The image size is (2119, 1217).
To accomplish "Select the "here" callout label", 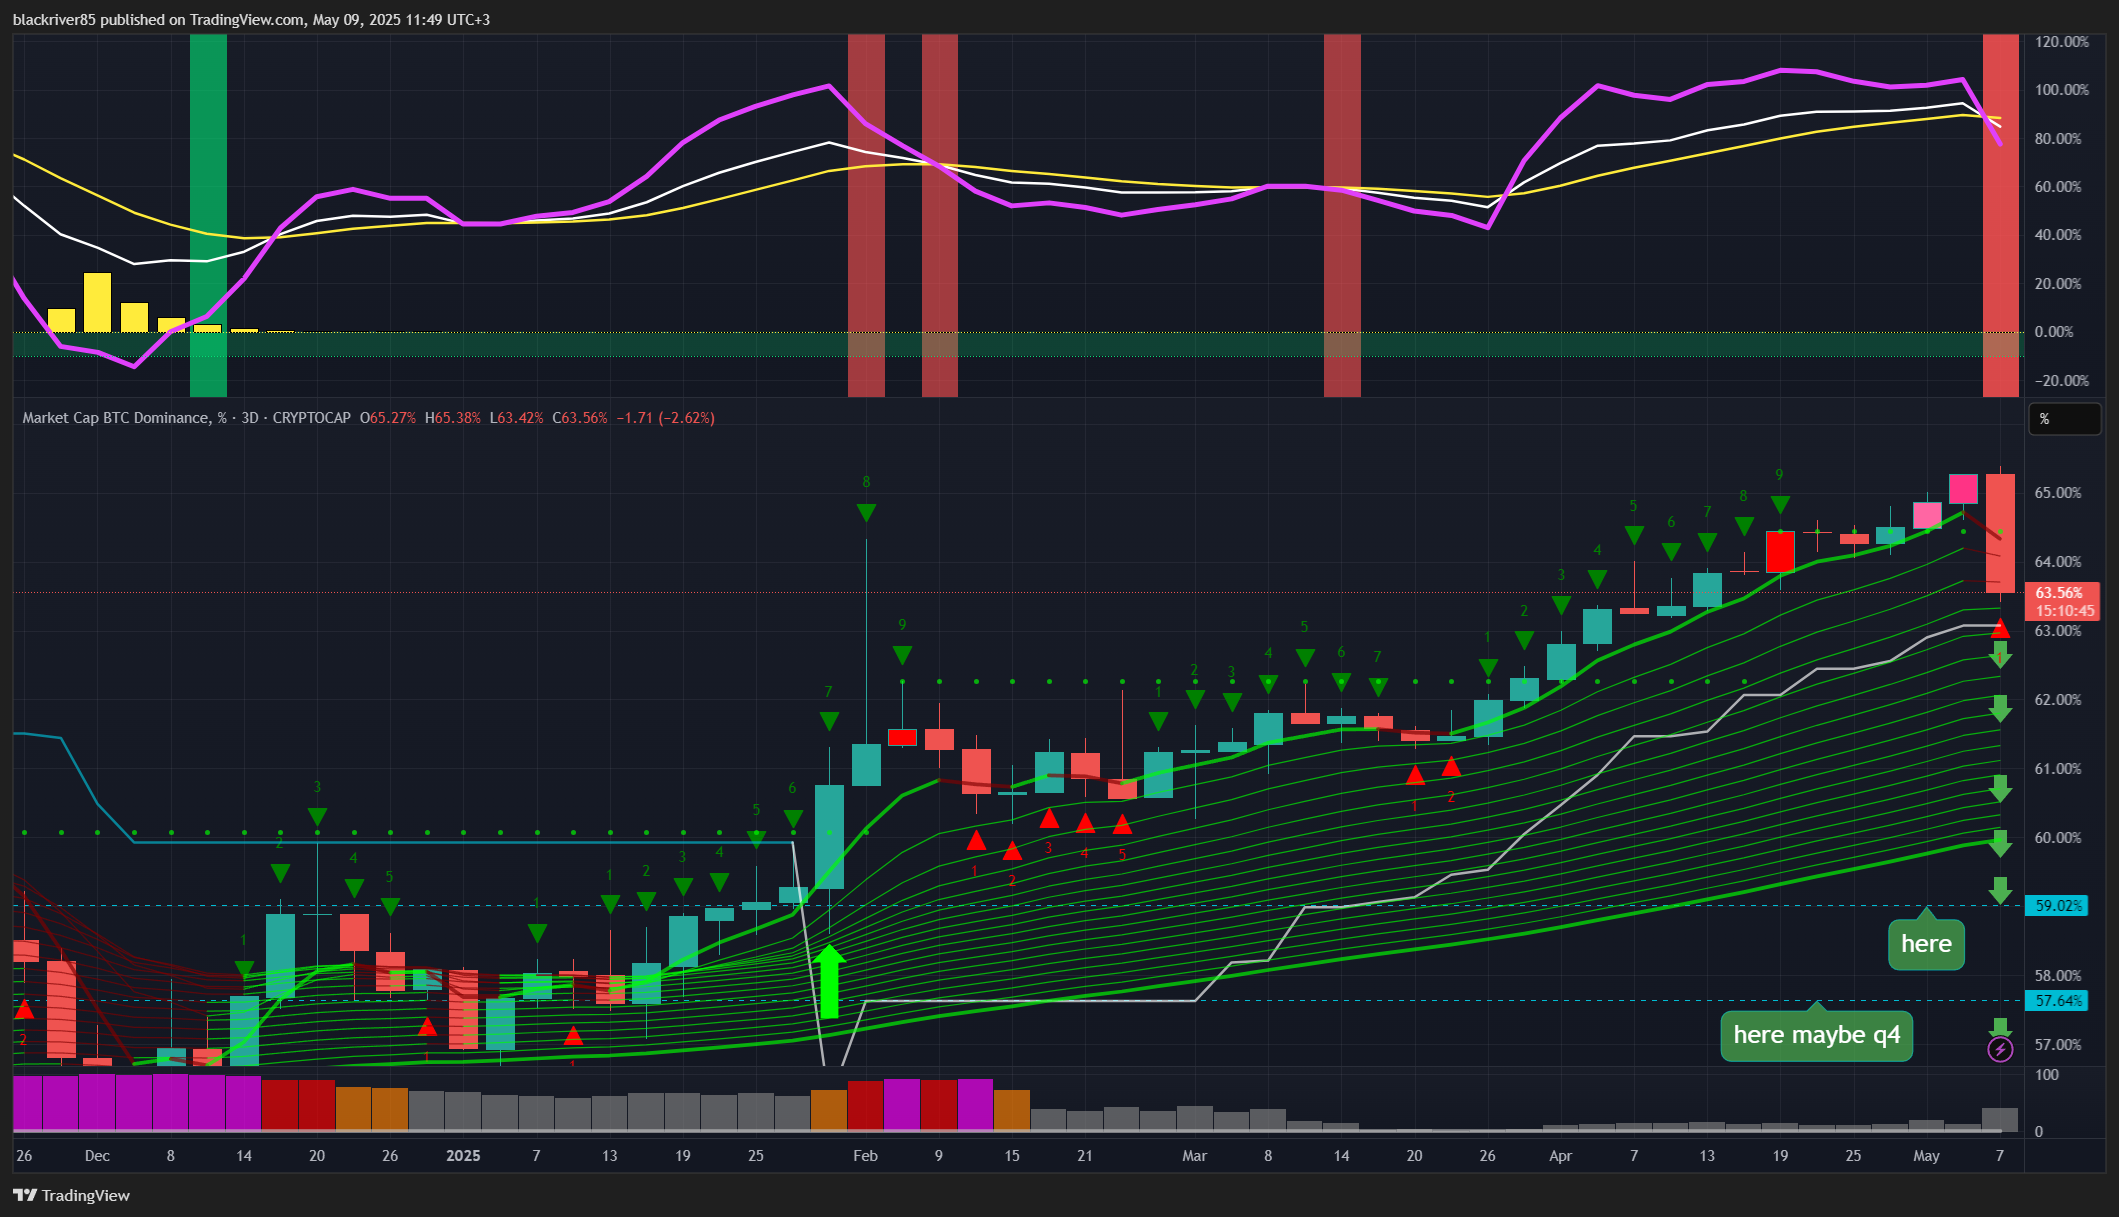I will coord(1926,944).
